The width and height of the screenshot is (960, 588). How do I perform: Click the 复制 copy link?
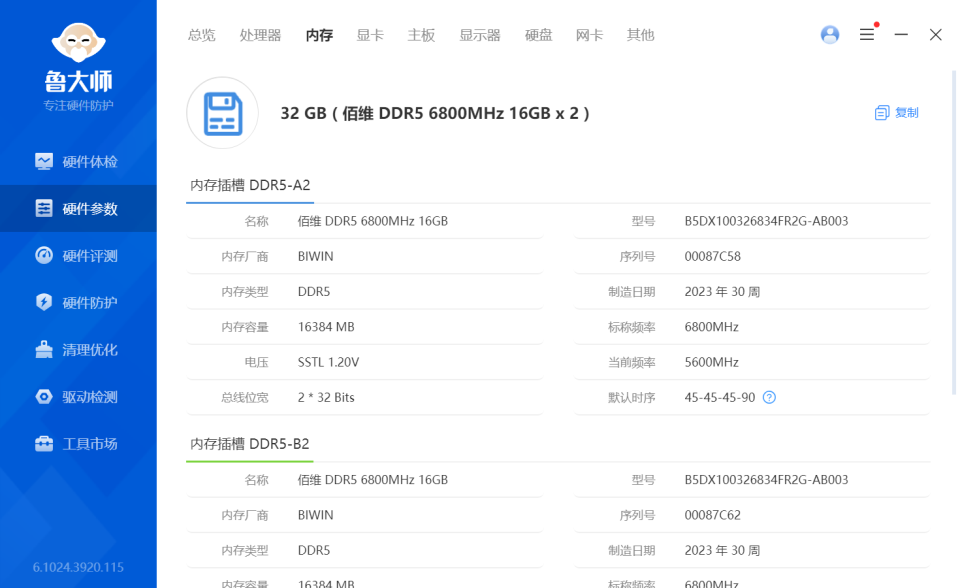point(906,113)
